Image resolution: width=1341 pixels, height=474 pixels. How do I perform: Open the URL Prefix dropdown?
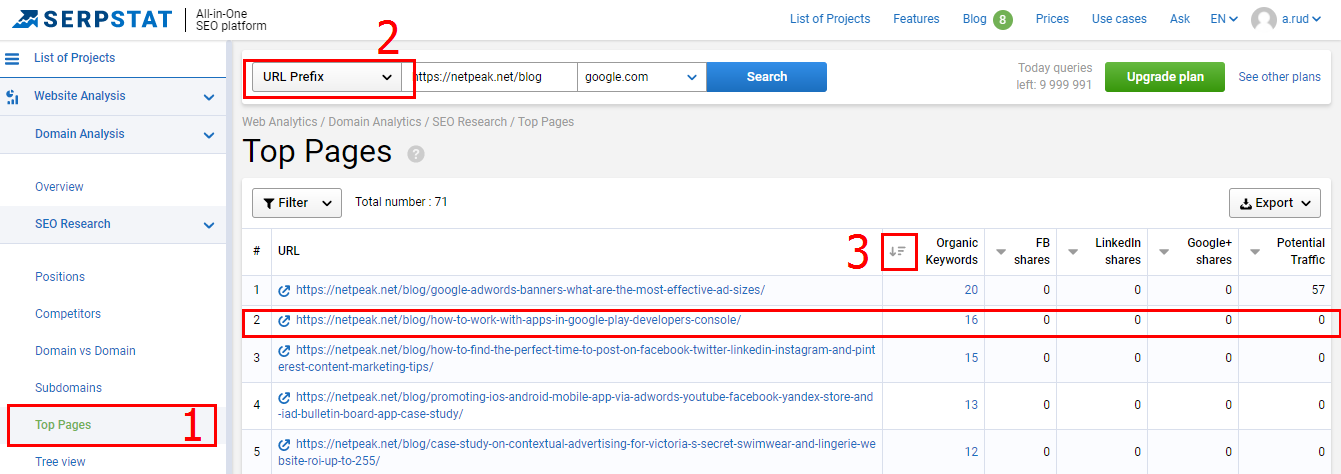tap(327, 77)
